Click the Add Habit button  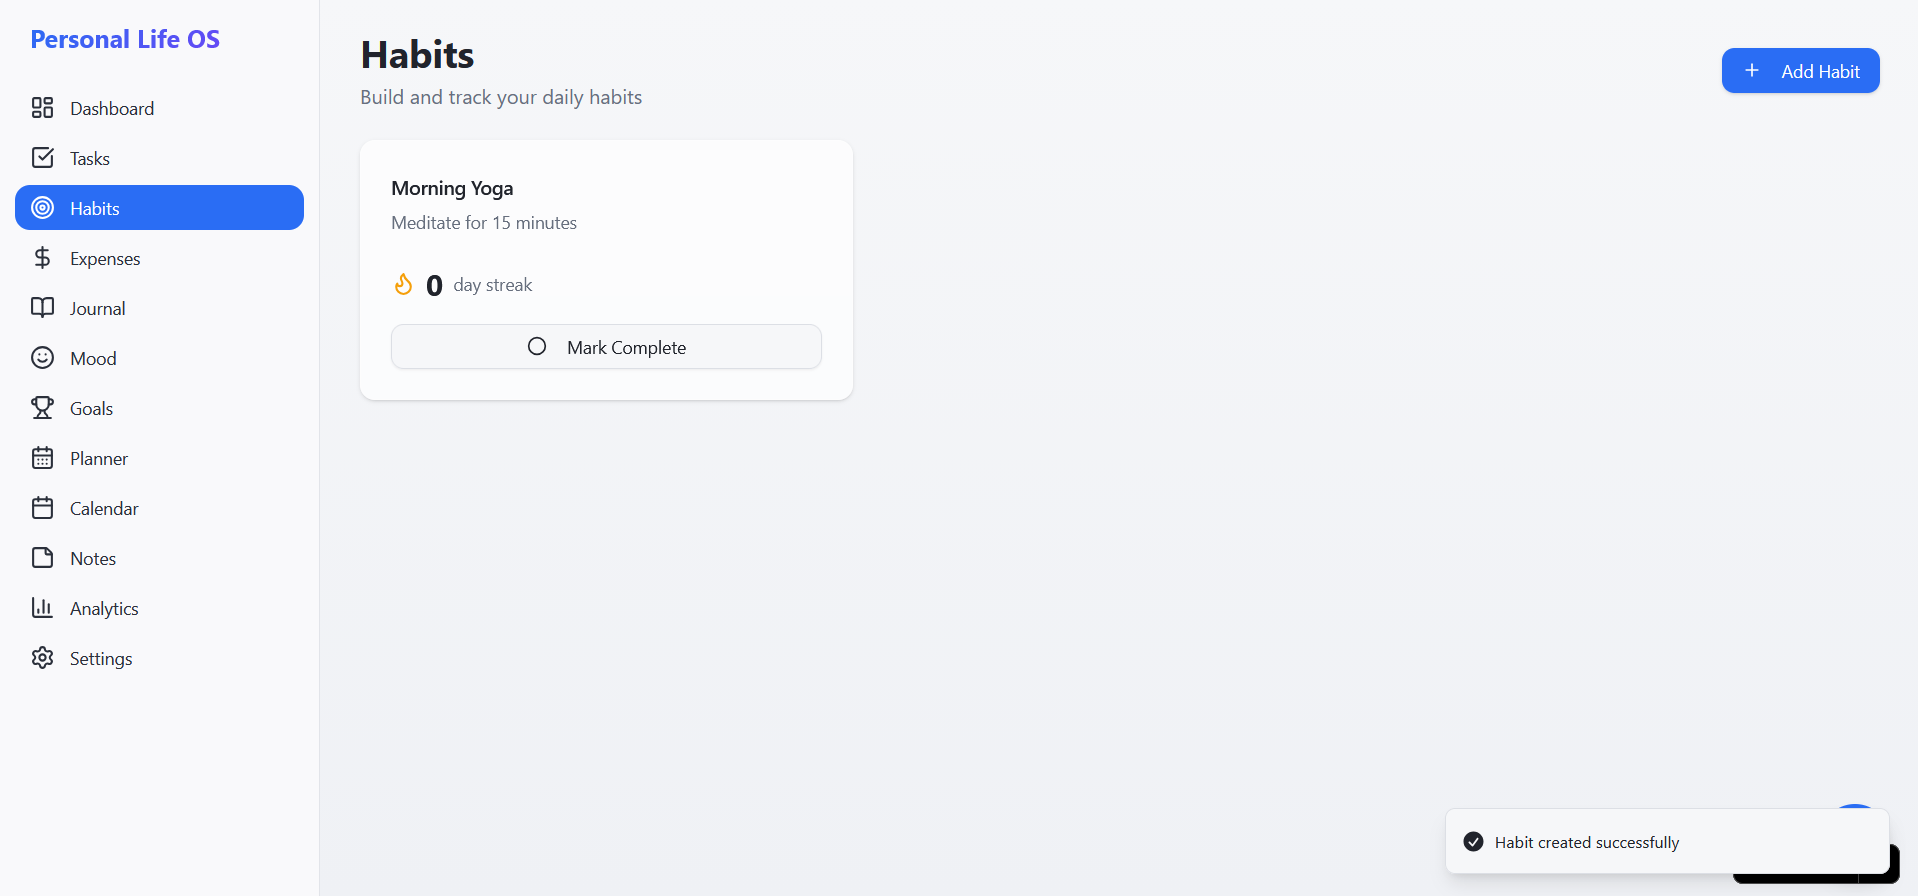click(x=1800, y=71)
